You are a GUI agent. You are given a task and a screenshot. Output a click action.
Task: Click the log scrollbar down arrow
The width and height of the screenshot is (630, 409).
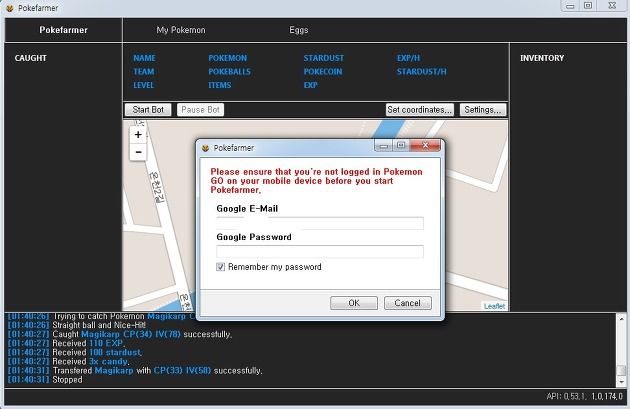621,382
